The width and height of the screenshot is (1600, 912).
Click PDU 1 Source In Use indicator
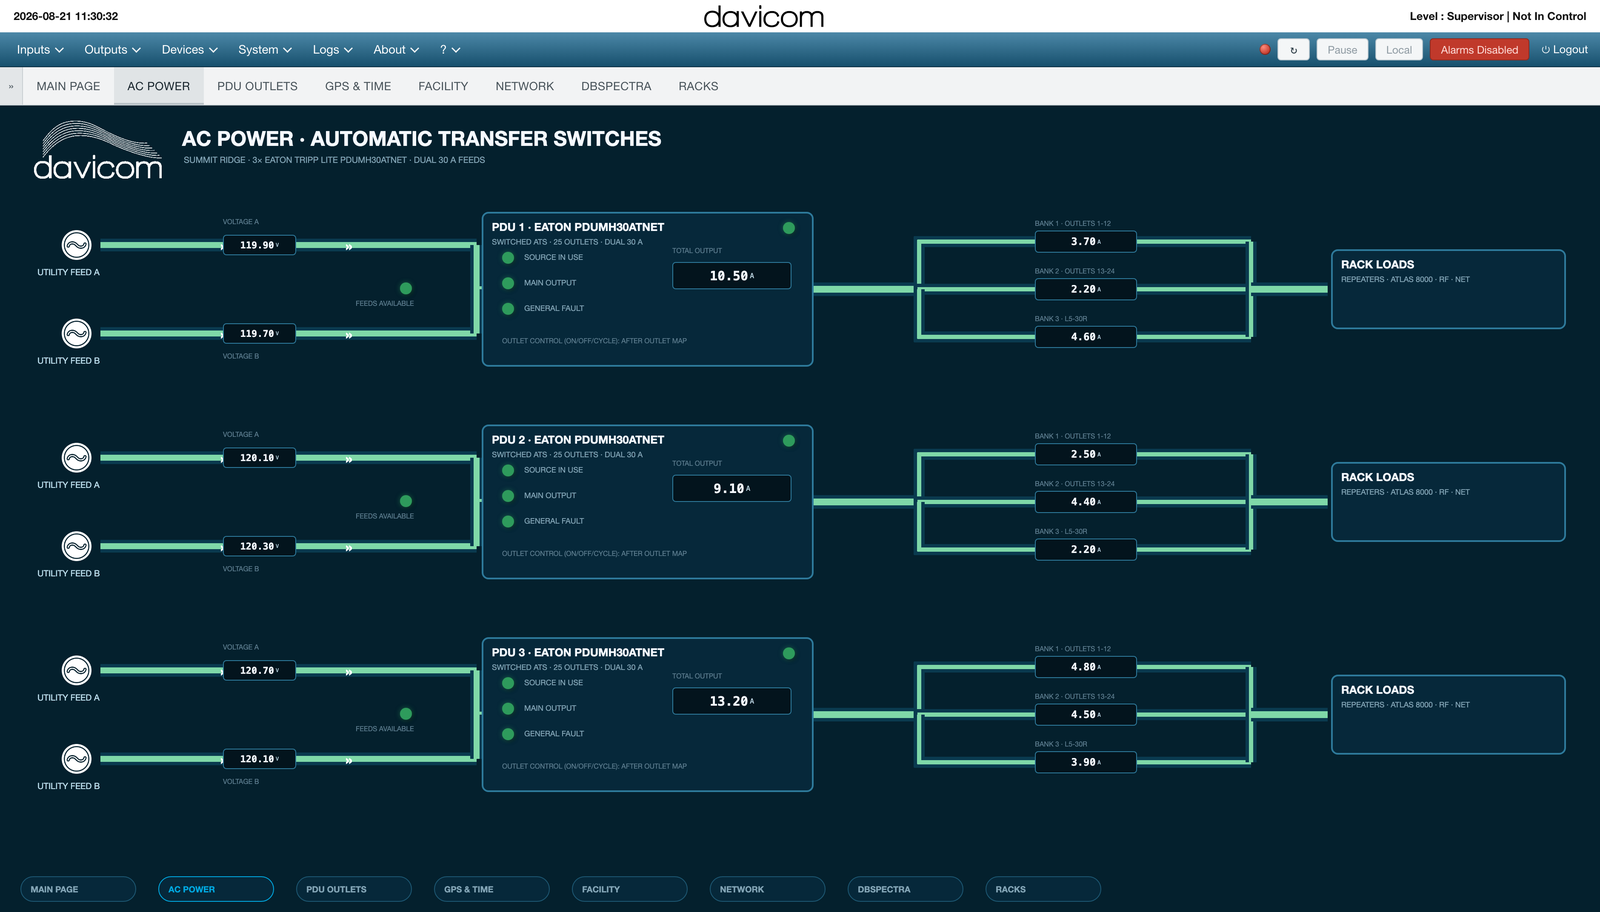[508, 258]
